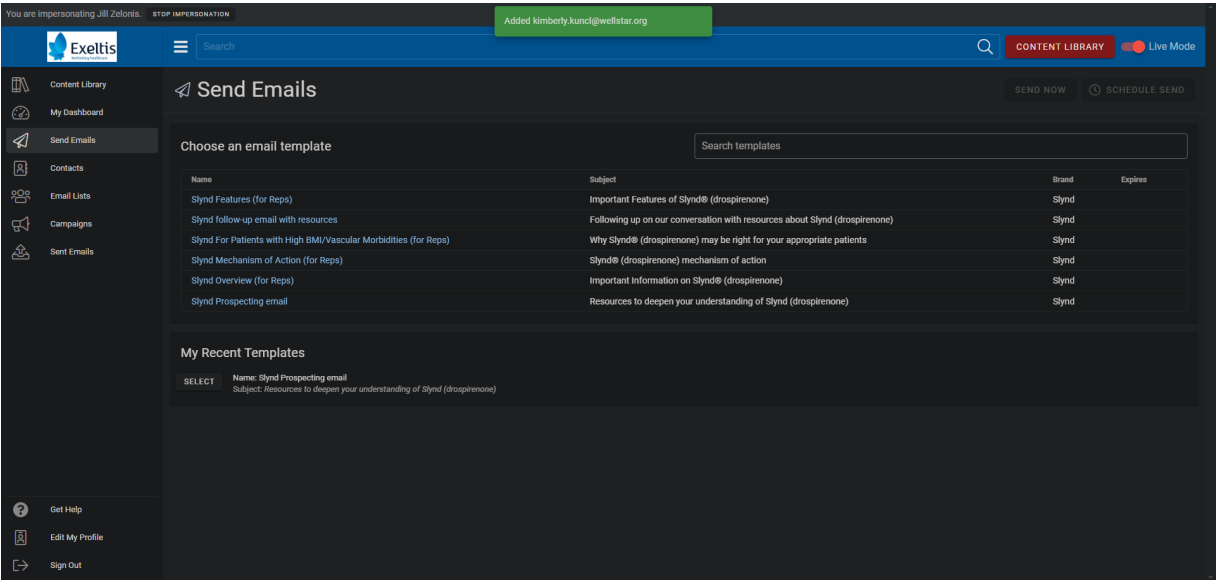Dismiss the green 'Added kimberly.kuncl' notification

tap(603, 21)
